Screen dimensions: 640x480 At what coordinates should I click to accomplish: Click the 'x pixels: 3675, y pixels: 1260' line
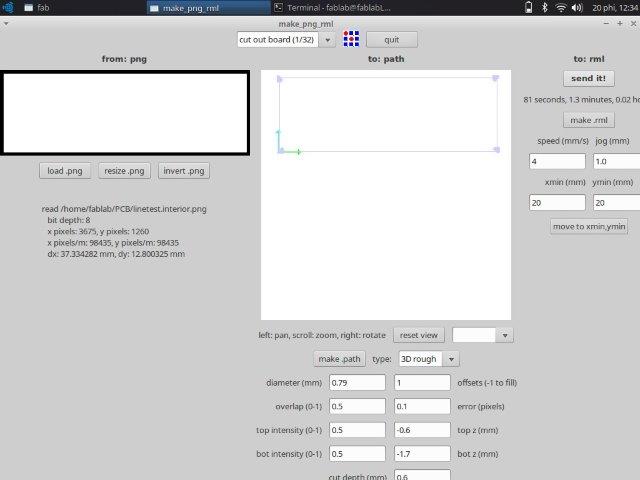coord(98,231)
